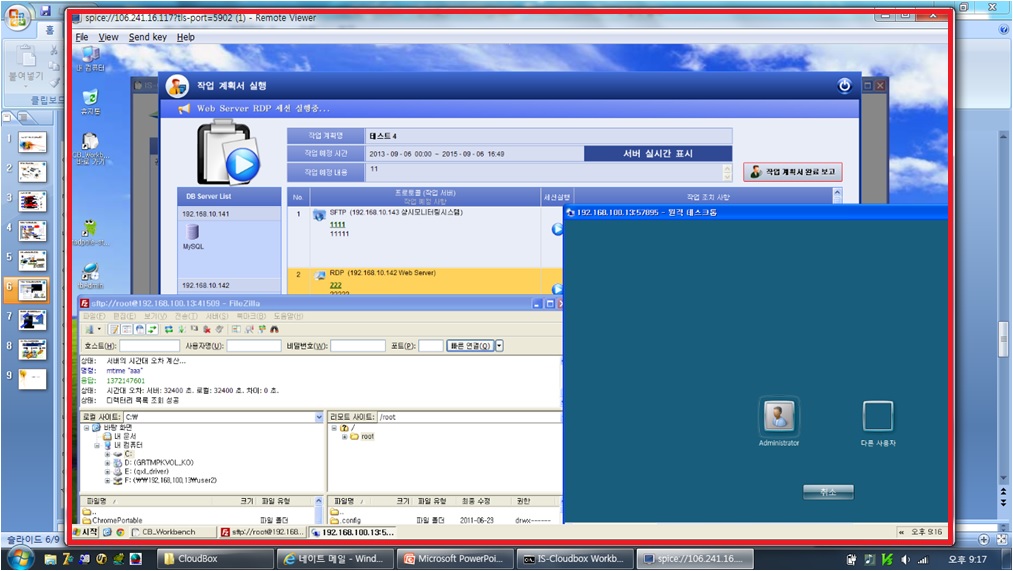Open the local site path dropdown
Viewport: 1013px width, 571px height.
tap(320, 416)
